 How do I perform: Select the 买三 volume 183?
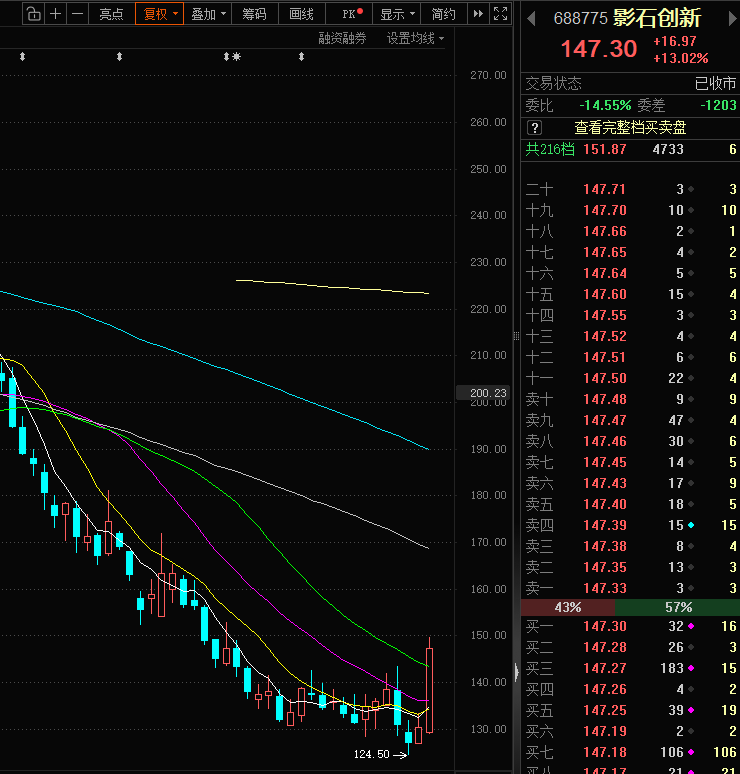(672, 668)
